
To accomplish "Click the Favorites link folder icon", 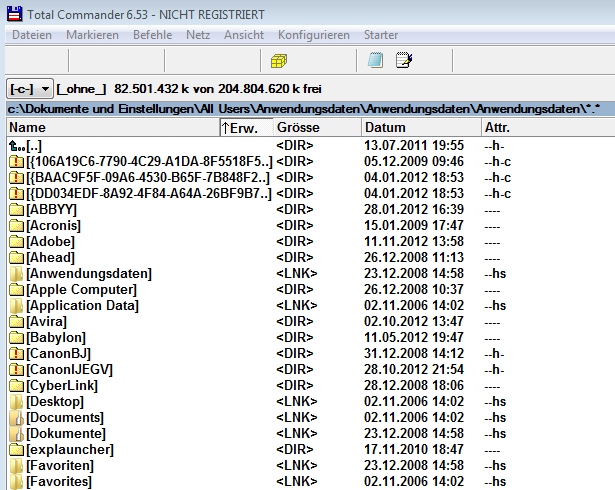I will tap(16, 482).
